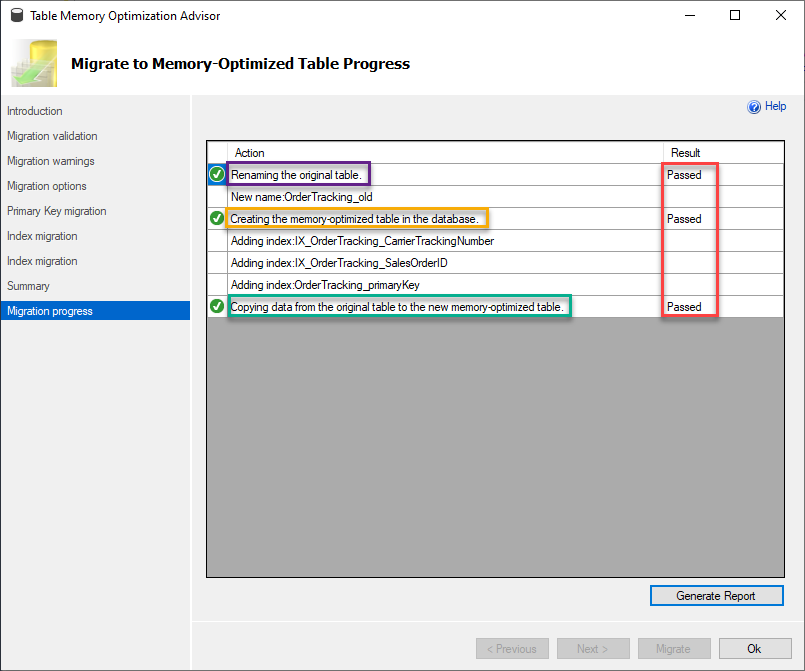Click the database icon in the title bar

click(x=17, y=15)
